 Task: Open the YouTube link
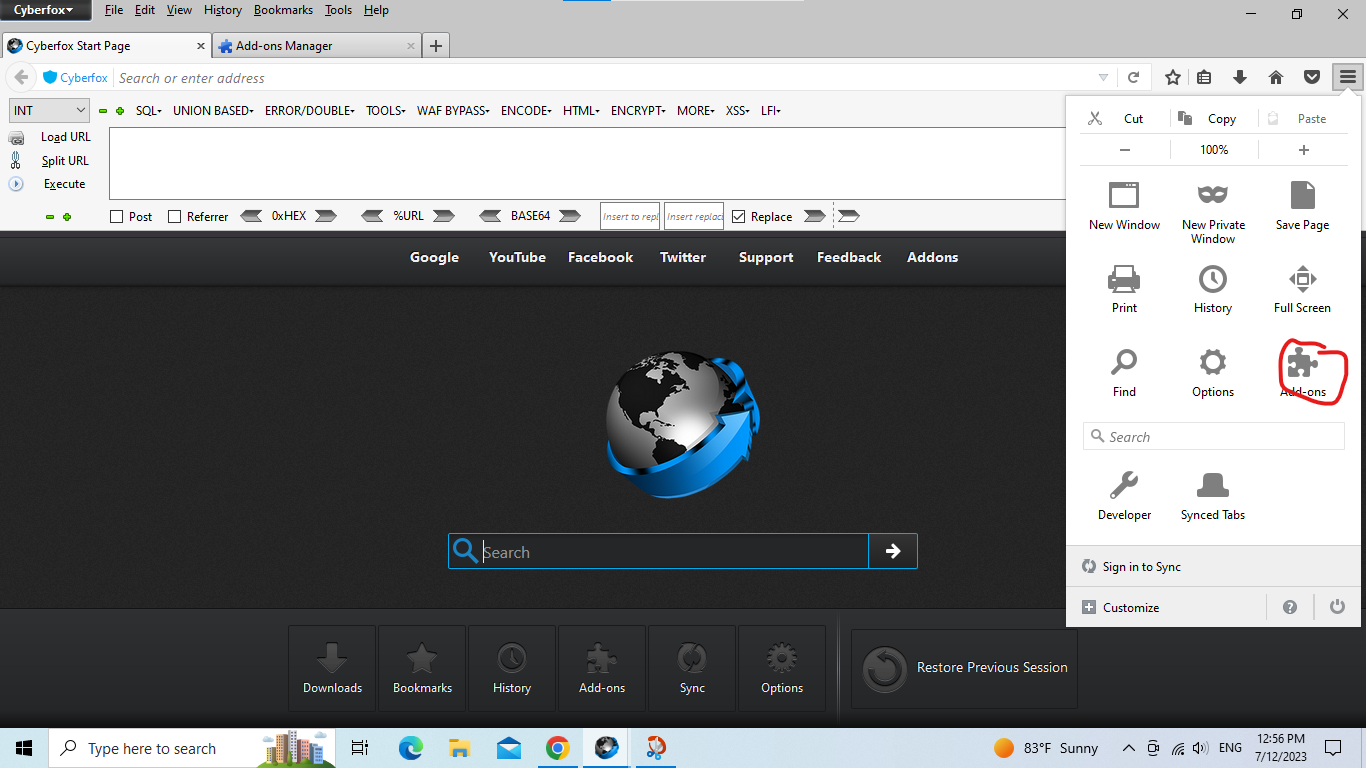(x=517, y=257)
